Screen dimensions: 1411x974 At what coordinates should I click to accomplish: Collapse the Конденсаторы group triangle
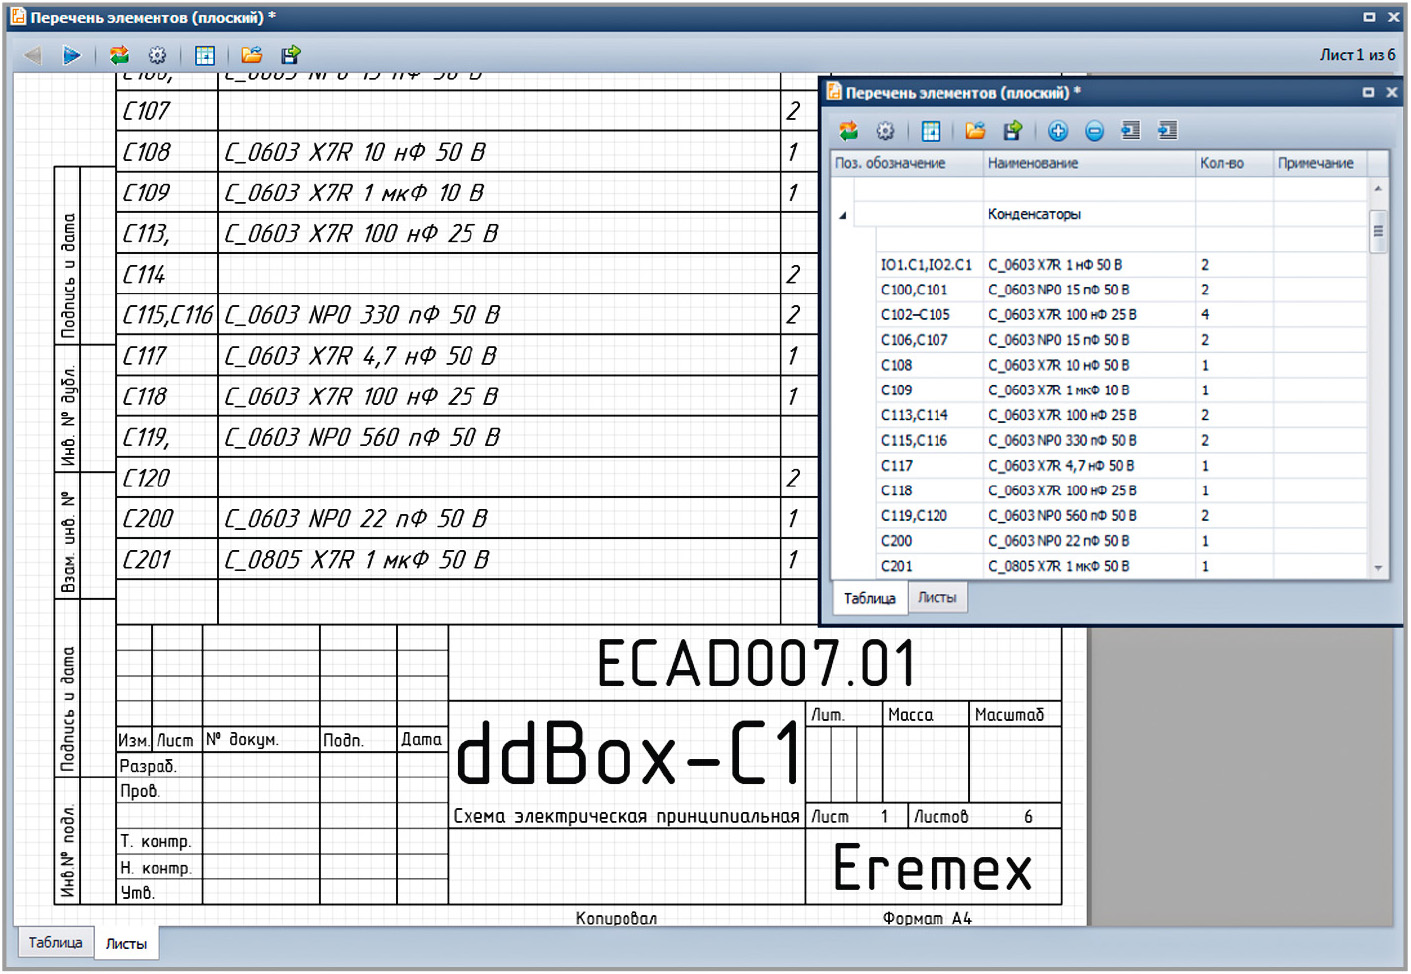tap(842, 215)
